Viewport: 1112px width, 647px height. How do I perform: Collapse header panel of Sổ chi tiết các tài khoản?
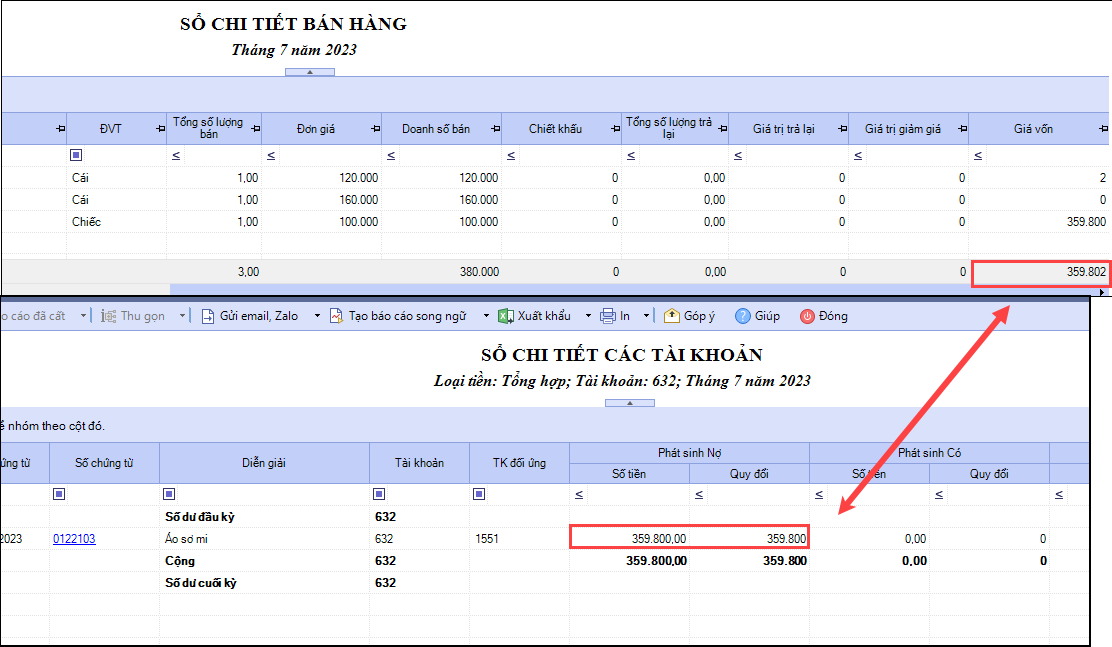click(x=630, y=403)
